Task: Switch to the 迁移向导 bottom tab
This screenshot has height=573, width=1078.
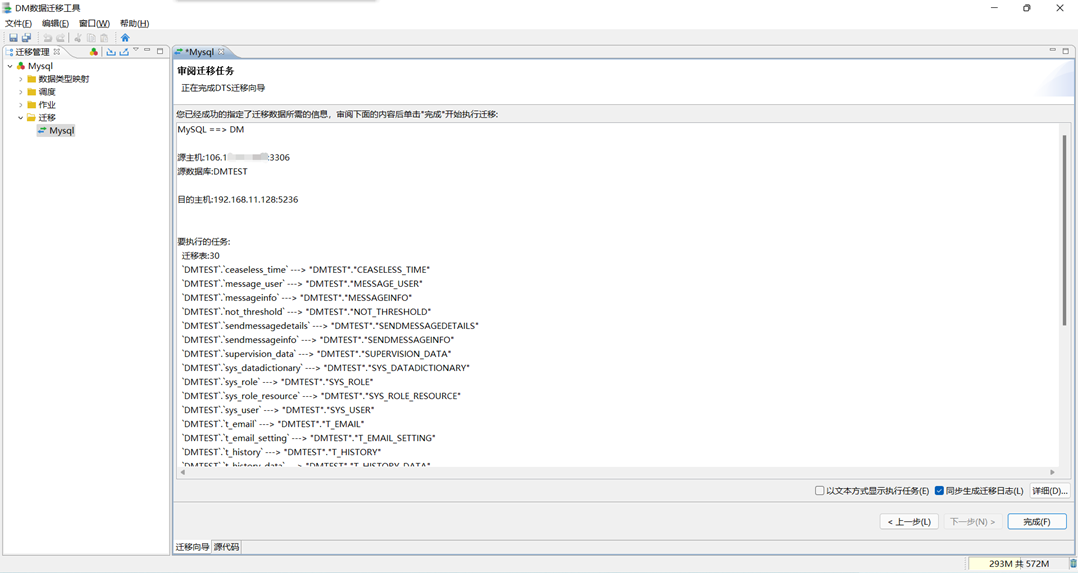Action: coord(192,547)
